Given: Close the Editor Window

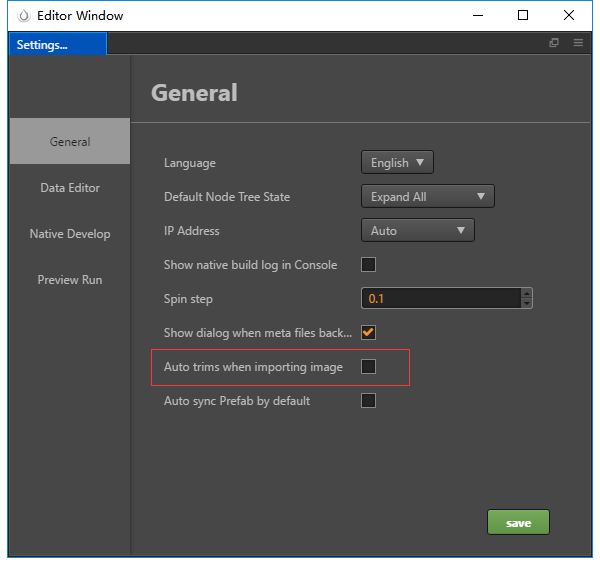Looking at the screenshot, I should (569, 16).
